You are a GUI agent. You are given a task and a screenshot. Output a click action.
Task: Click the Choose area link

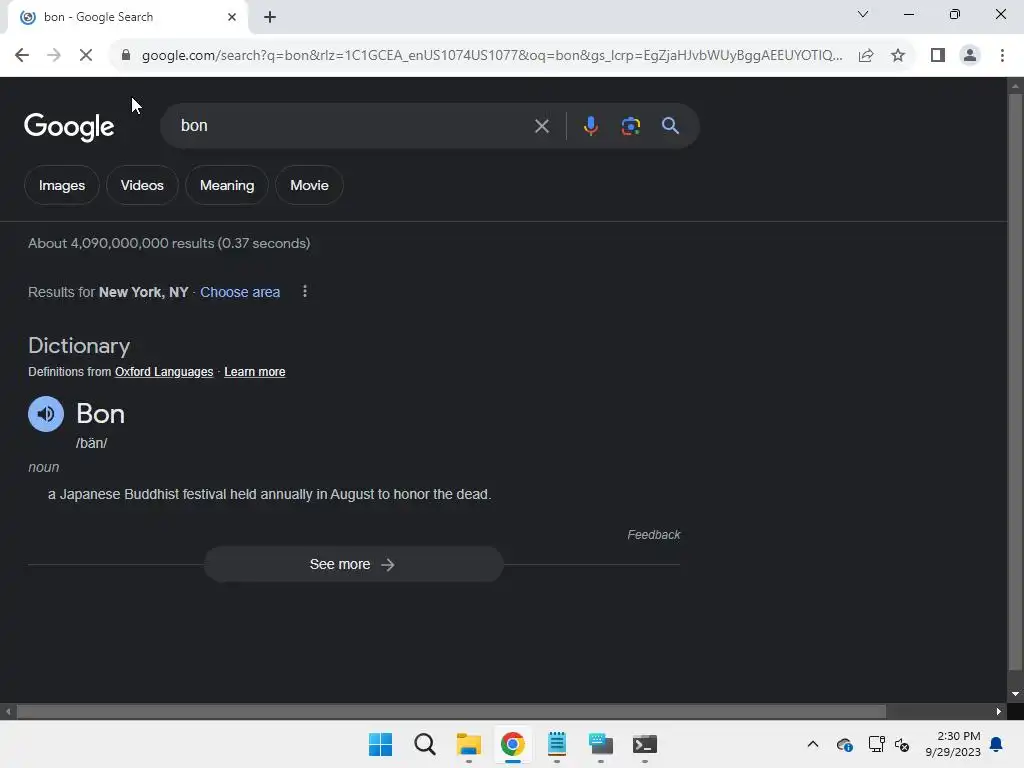[x=240, y=292]
